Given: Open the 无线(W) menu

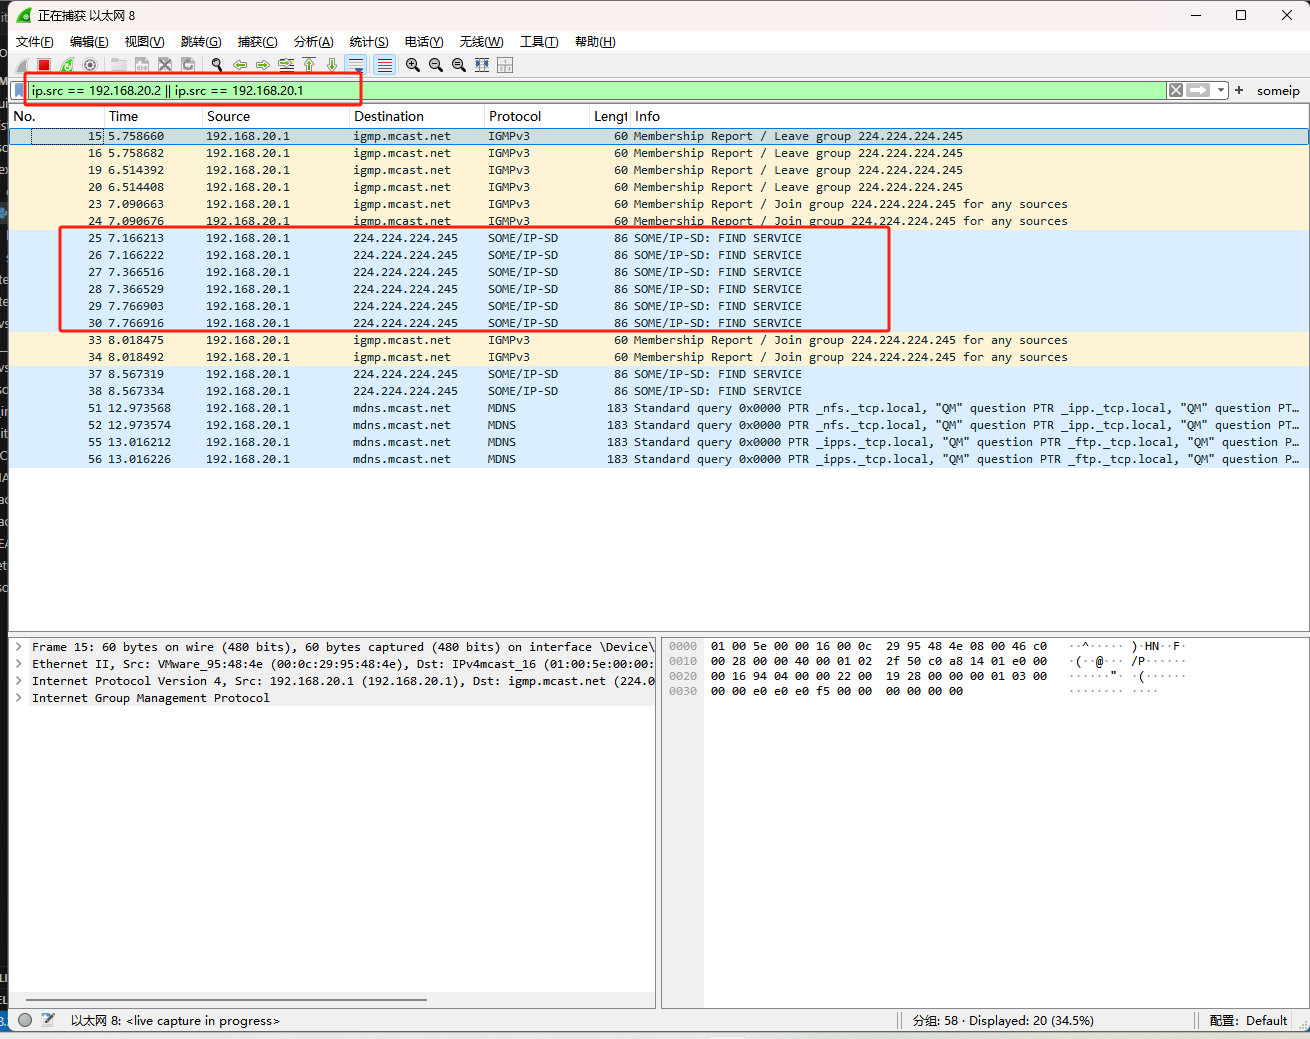Looking at the screenshot, I should click(481, 42).
